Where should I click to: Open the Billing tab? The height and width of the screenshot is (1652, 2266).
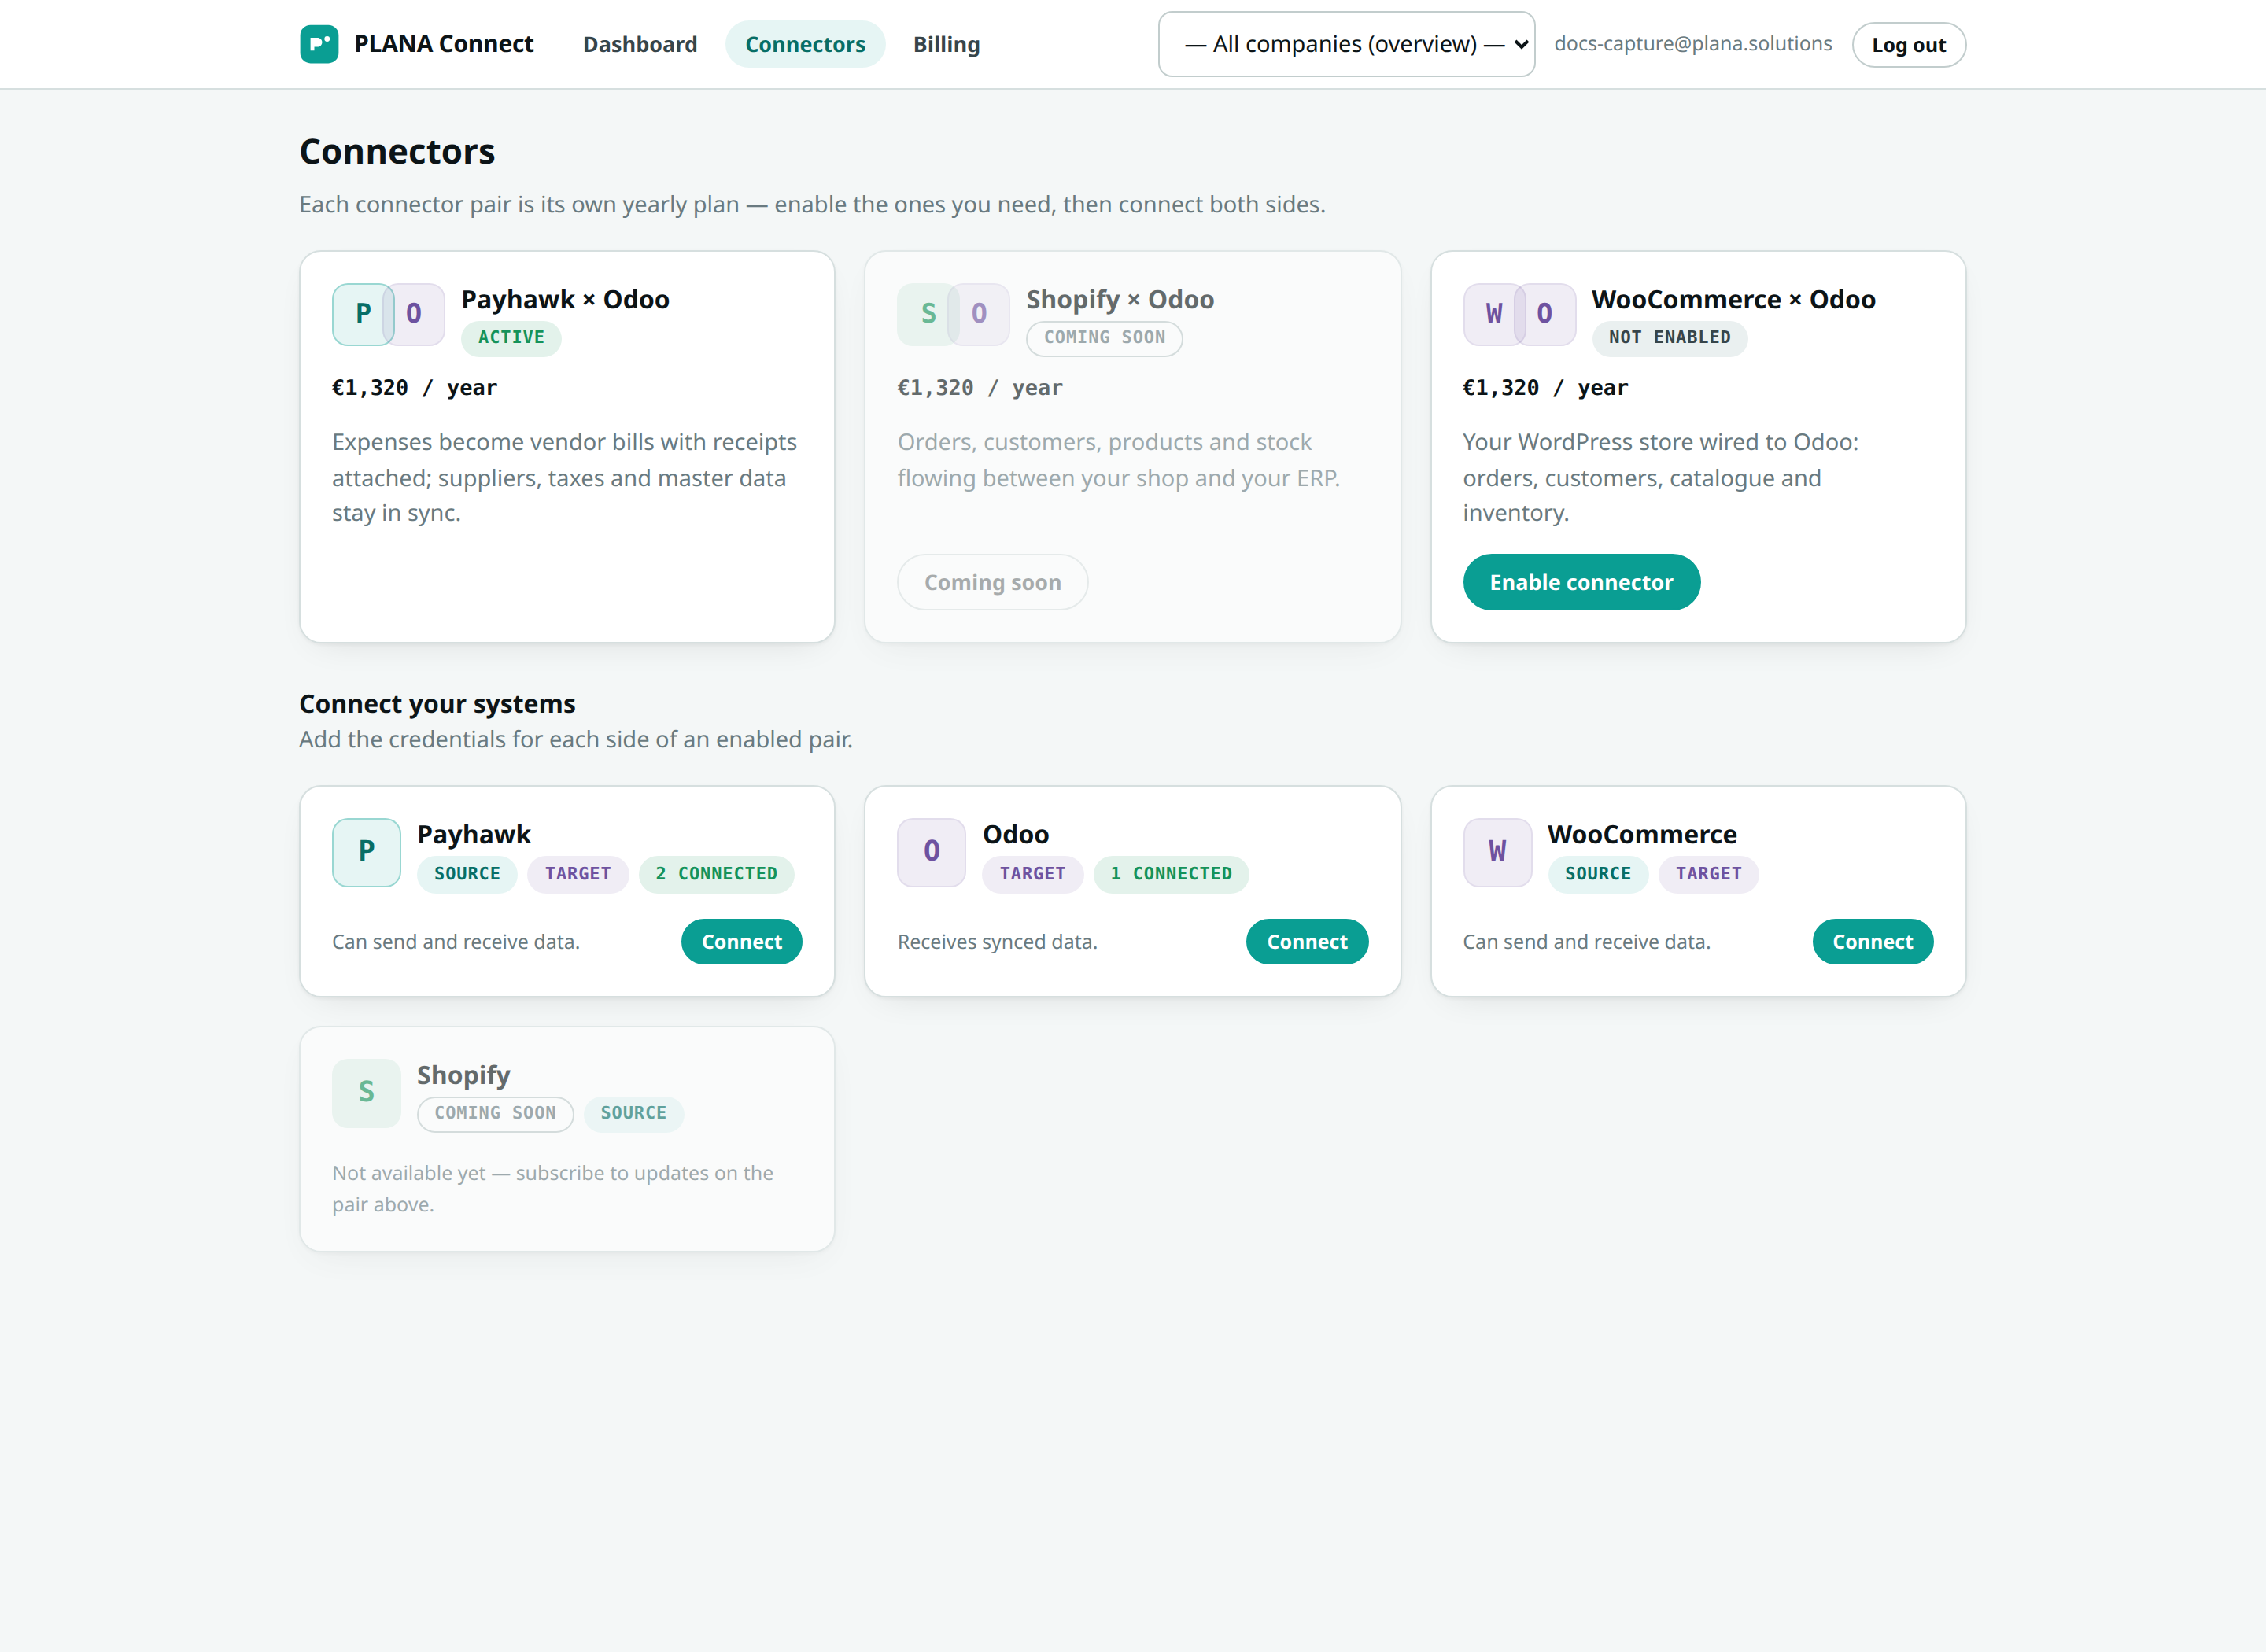pos(946,44)
